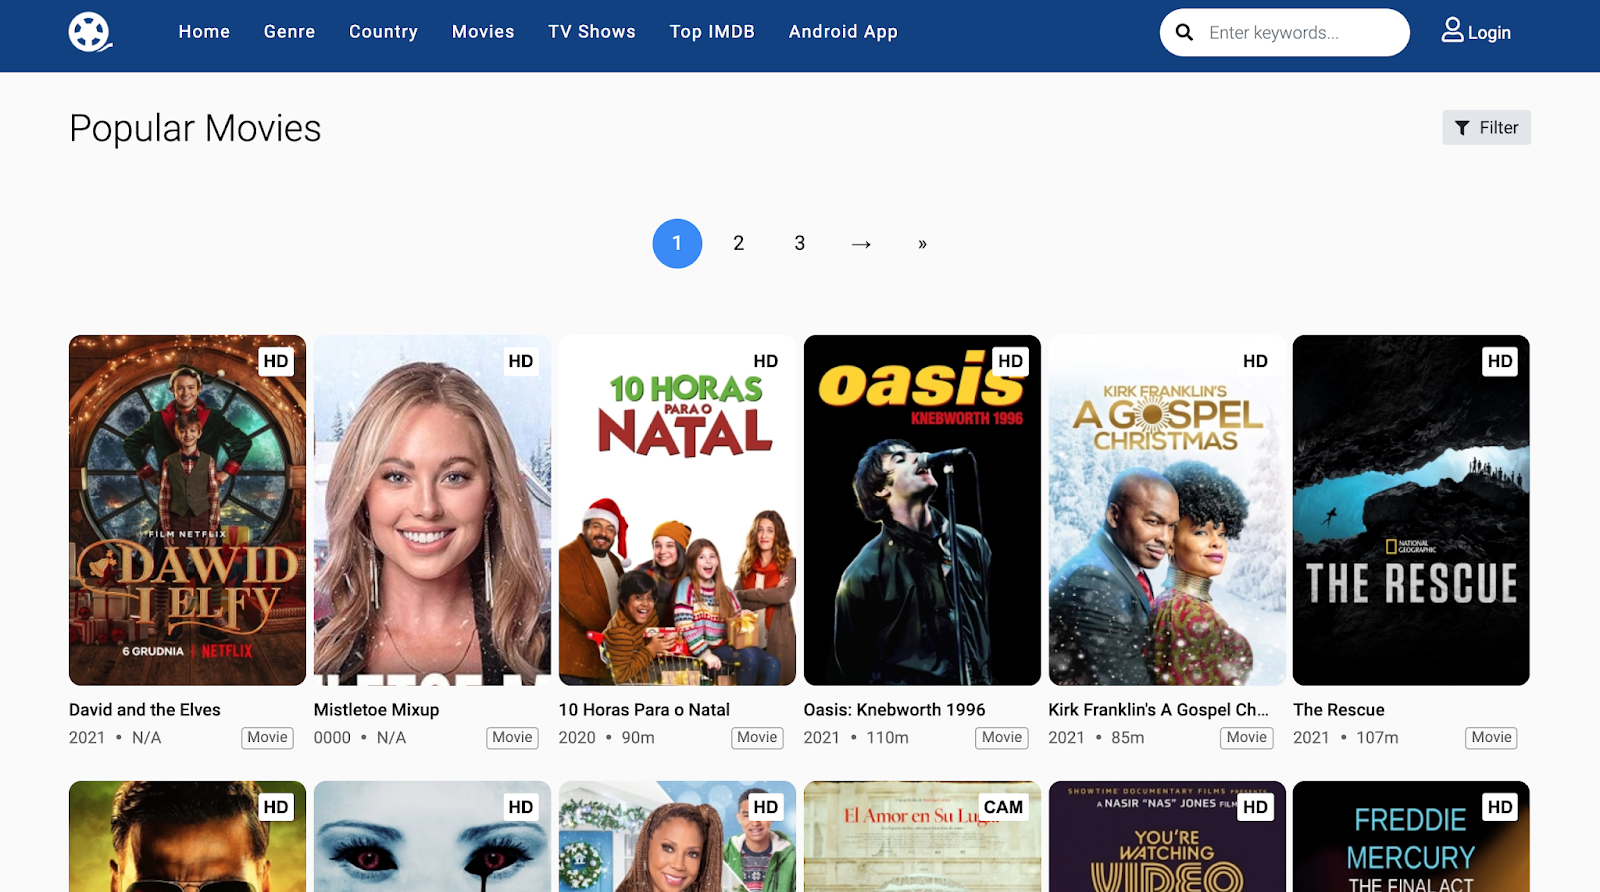Viewport: 1600px width, 892px height.
Task: Click Movie tag under 10 Horas Para o Natal
Action: click(x=757, y=738)
